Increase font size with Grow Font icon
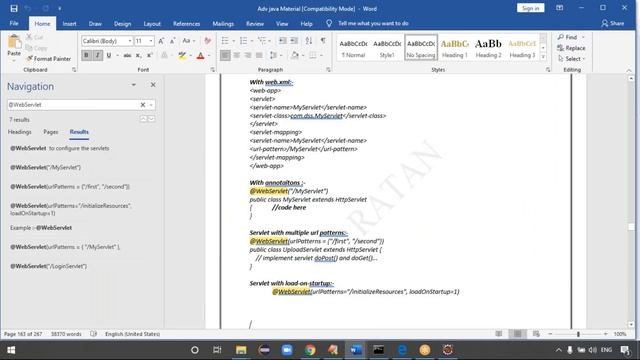 pyautogui.click(x=161, y=41)
